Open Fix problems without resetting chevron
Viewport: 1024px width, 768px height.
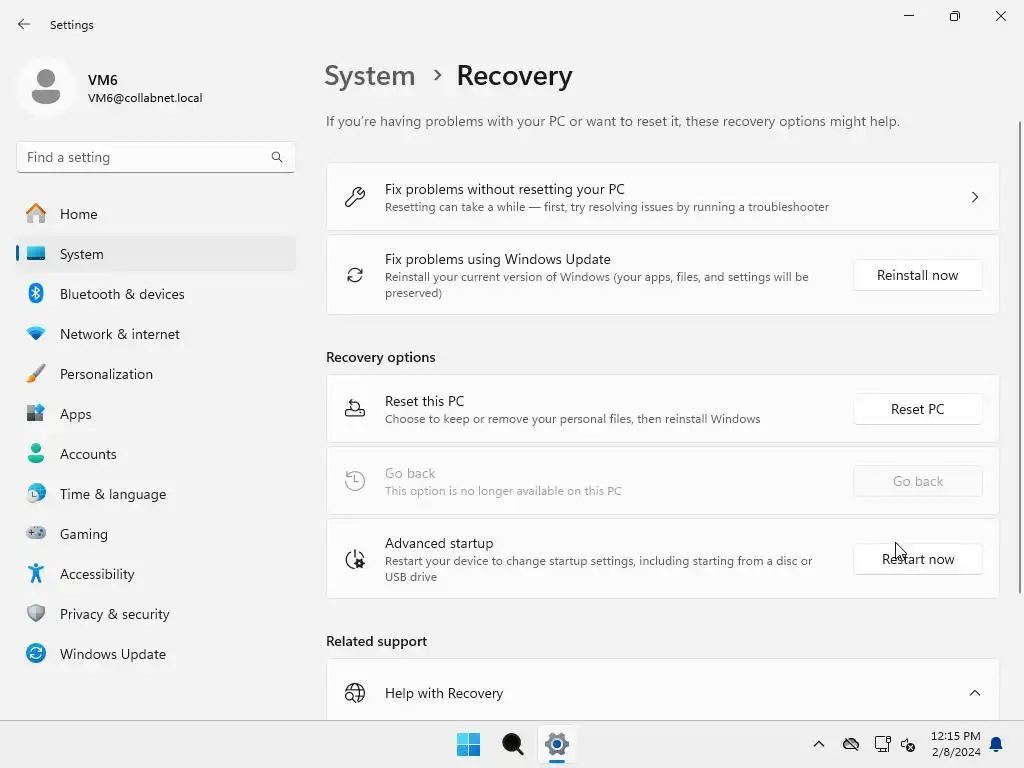pos(974,197)
